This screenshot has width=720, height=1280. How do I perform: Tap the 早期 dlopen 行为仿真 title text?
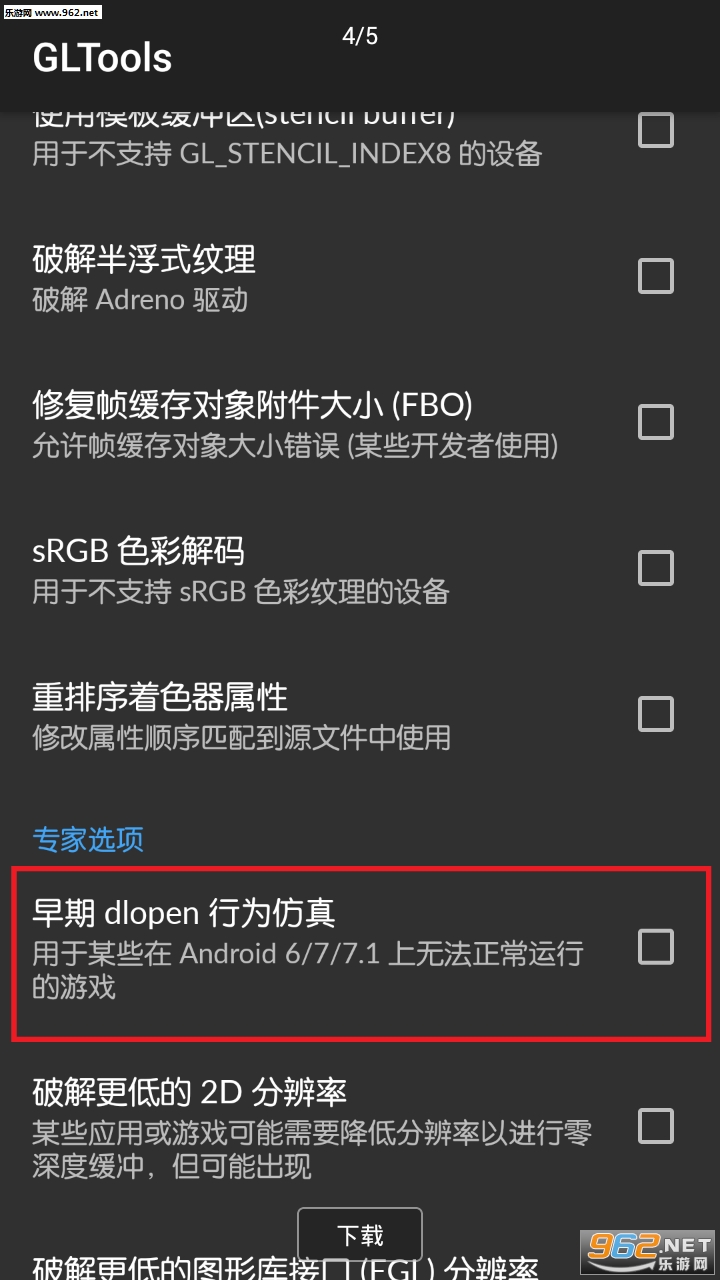[x=184, y=912]
